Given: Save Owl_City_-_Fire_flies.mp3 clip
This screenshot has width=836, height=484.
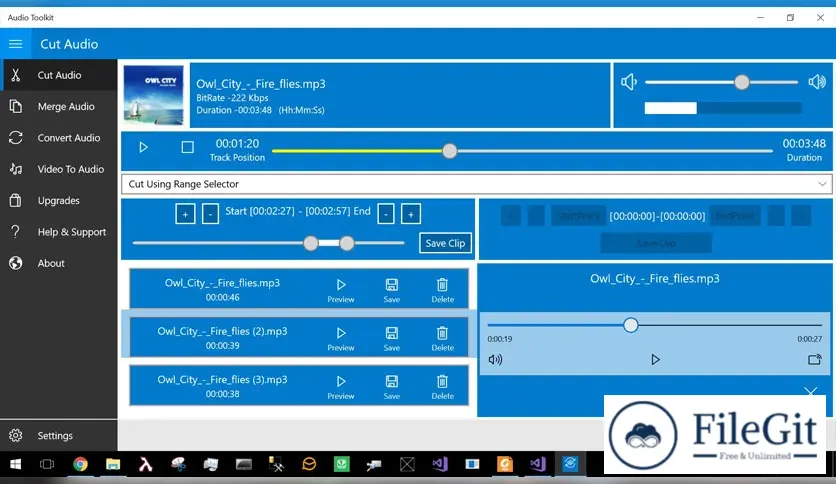Looking at the screenshot, I should point(391,291).
